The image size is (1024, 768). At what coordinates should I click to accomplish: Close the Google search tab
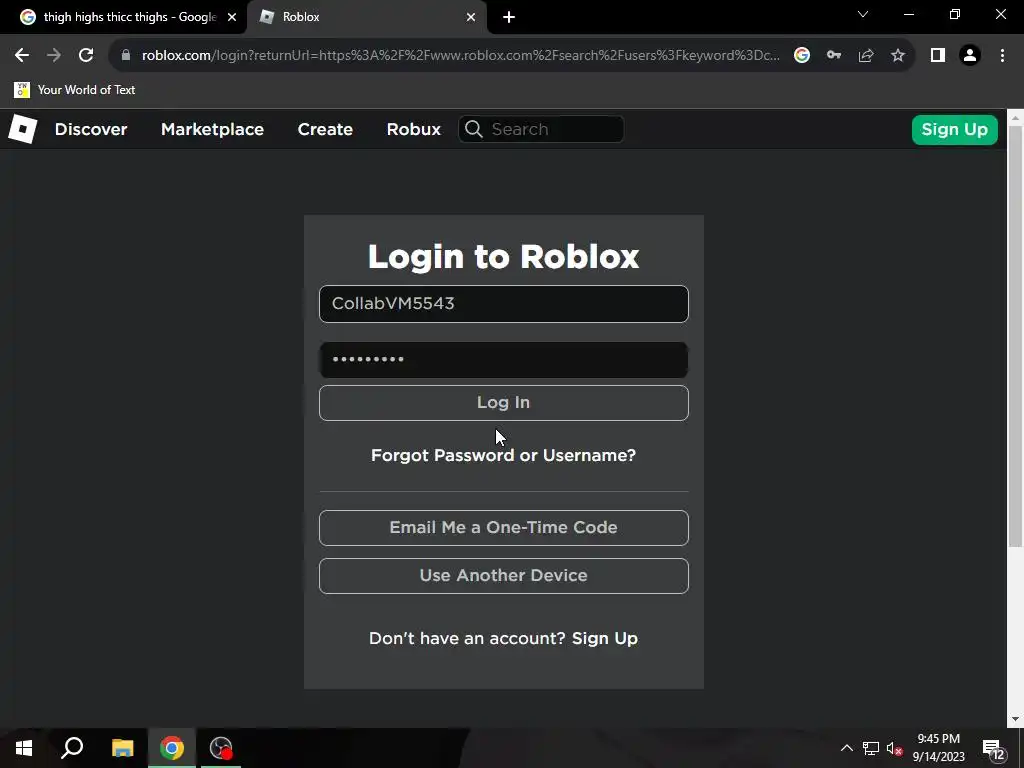tap(232, 17)
